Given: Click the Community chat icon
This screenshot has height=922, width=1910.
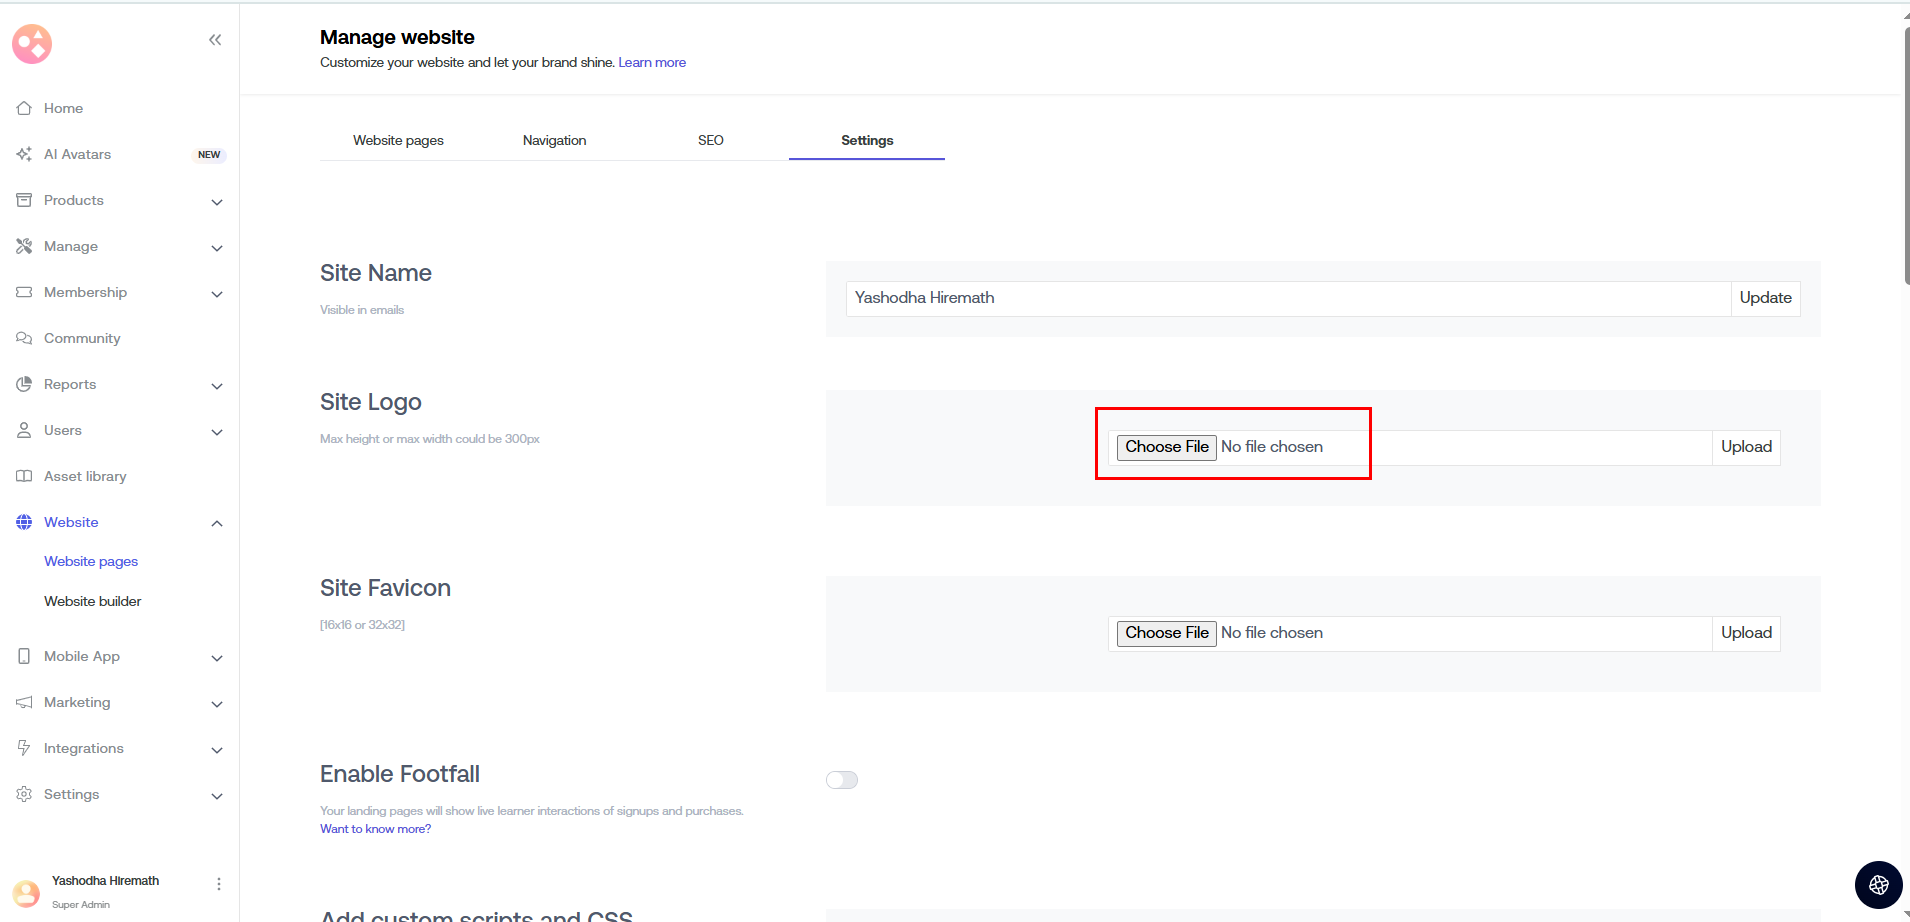Looking at the screenshot, I should tap(24, 338).
